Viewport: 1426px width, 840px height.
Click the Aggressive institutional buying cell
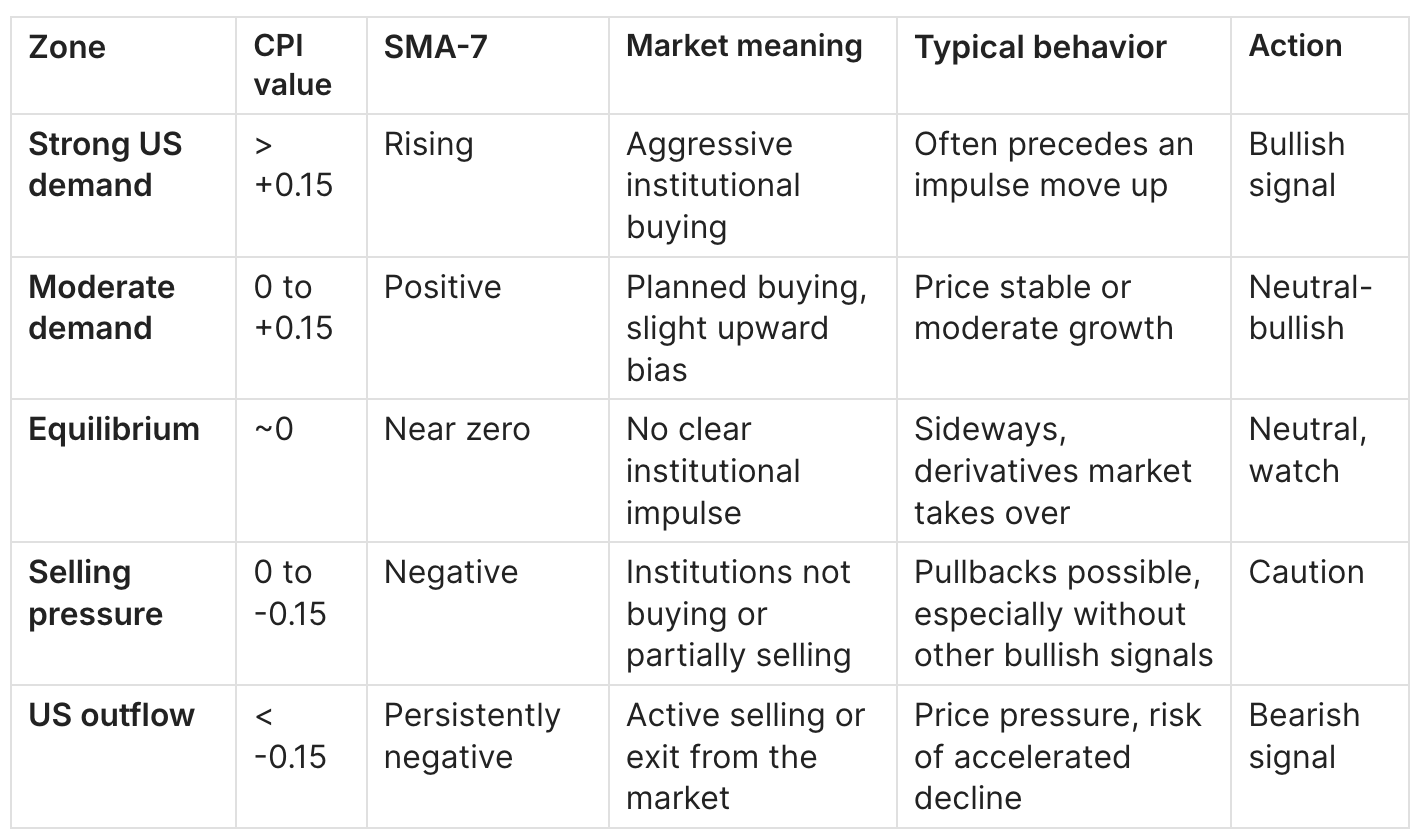pos(713,185)
